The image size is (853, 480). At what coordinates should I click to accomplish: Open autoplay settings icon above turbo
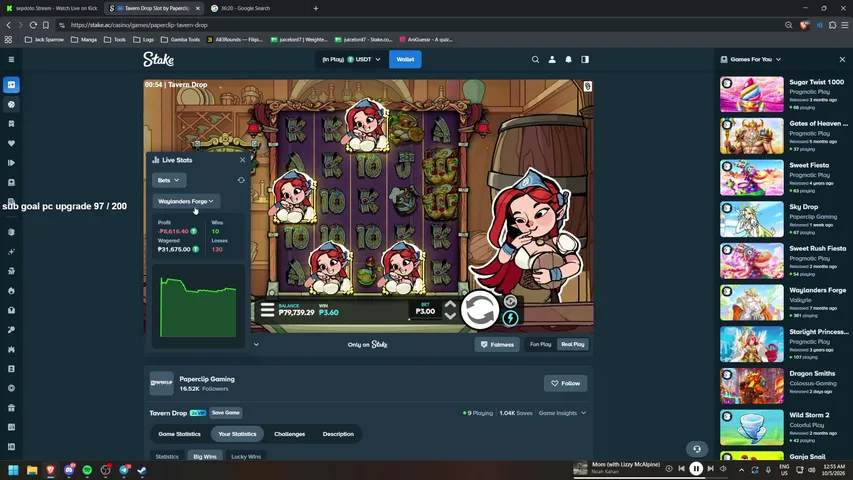pyautogui.click(x=510, y=301)
